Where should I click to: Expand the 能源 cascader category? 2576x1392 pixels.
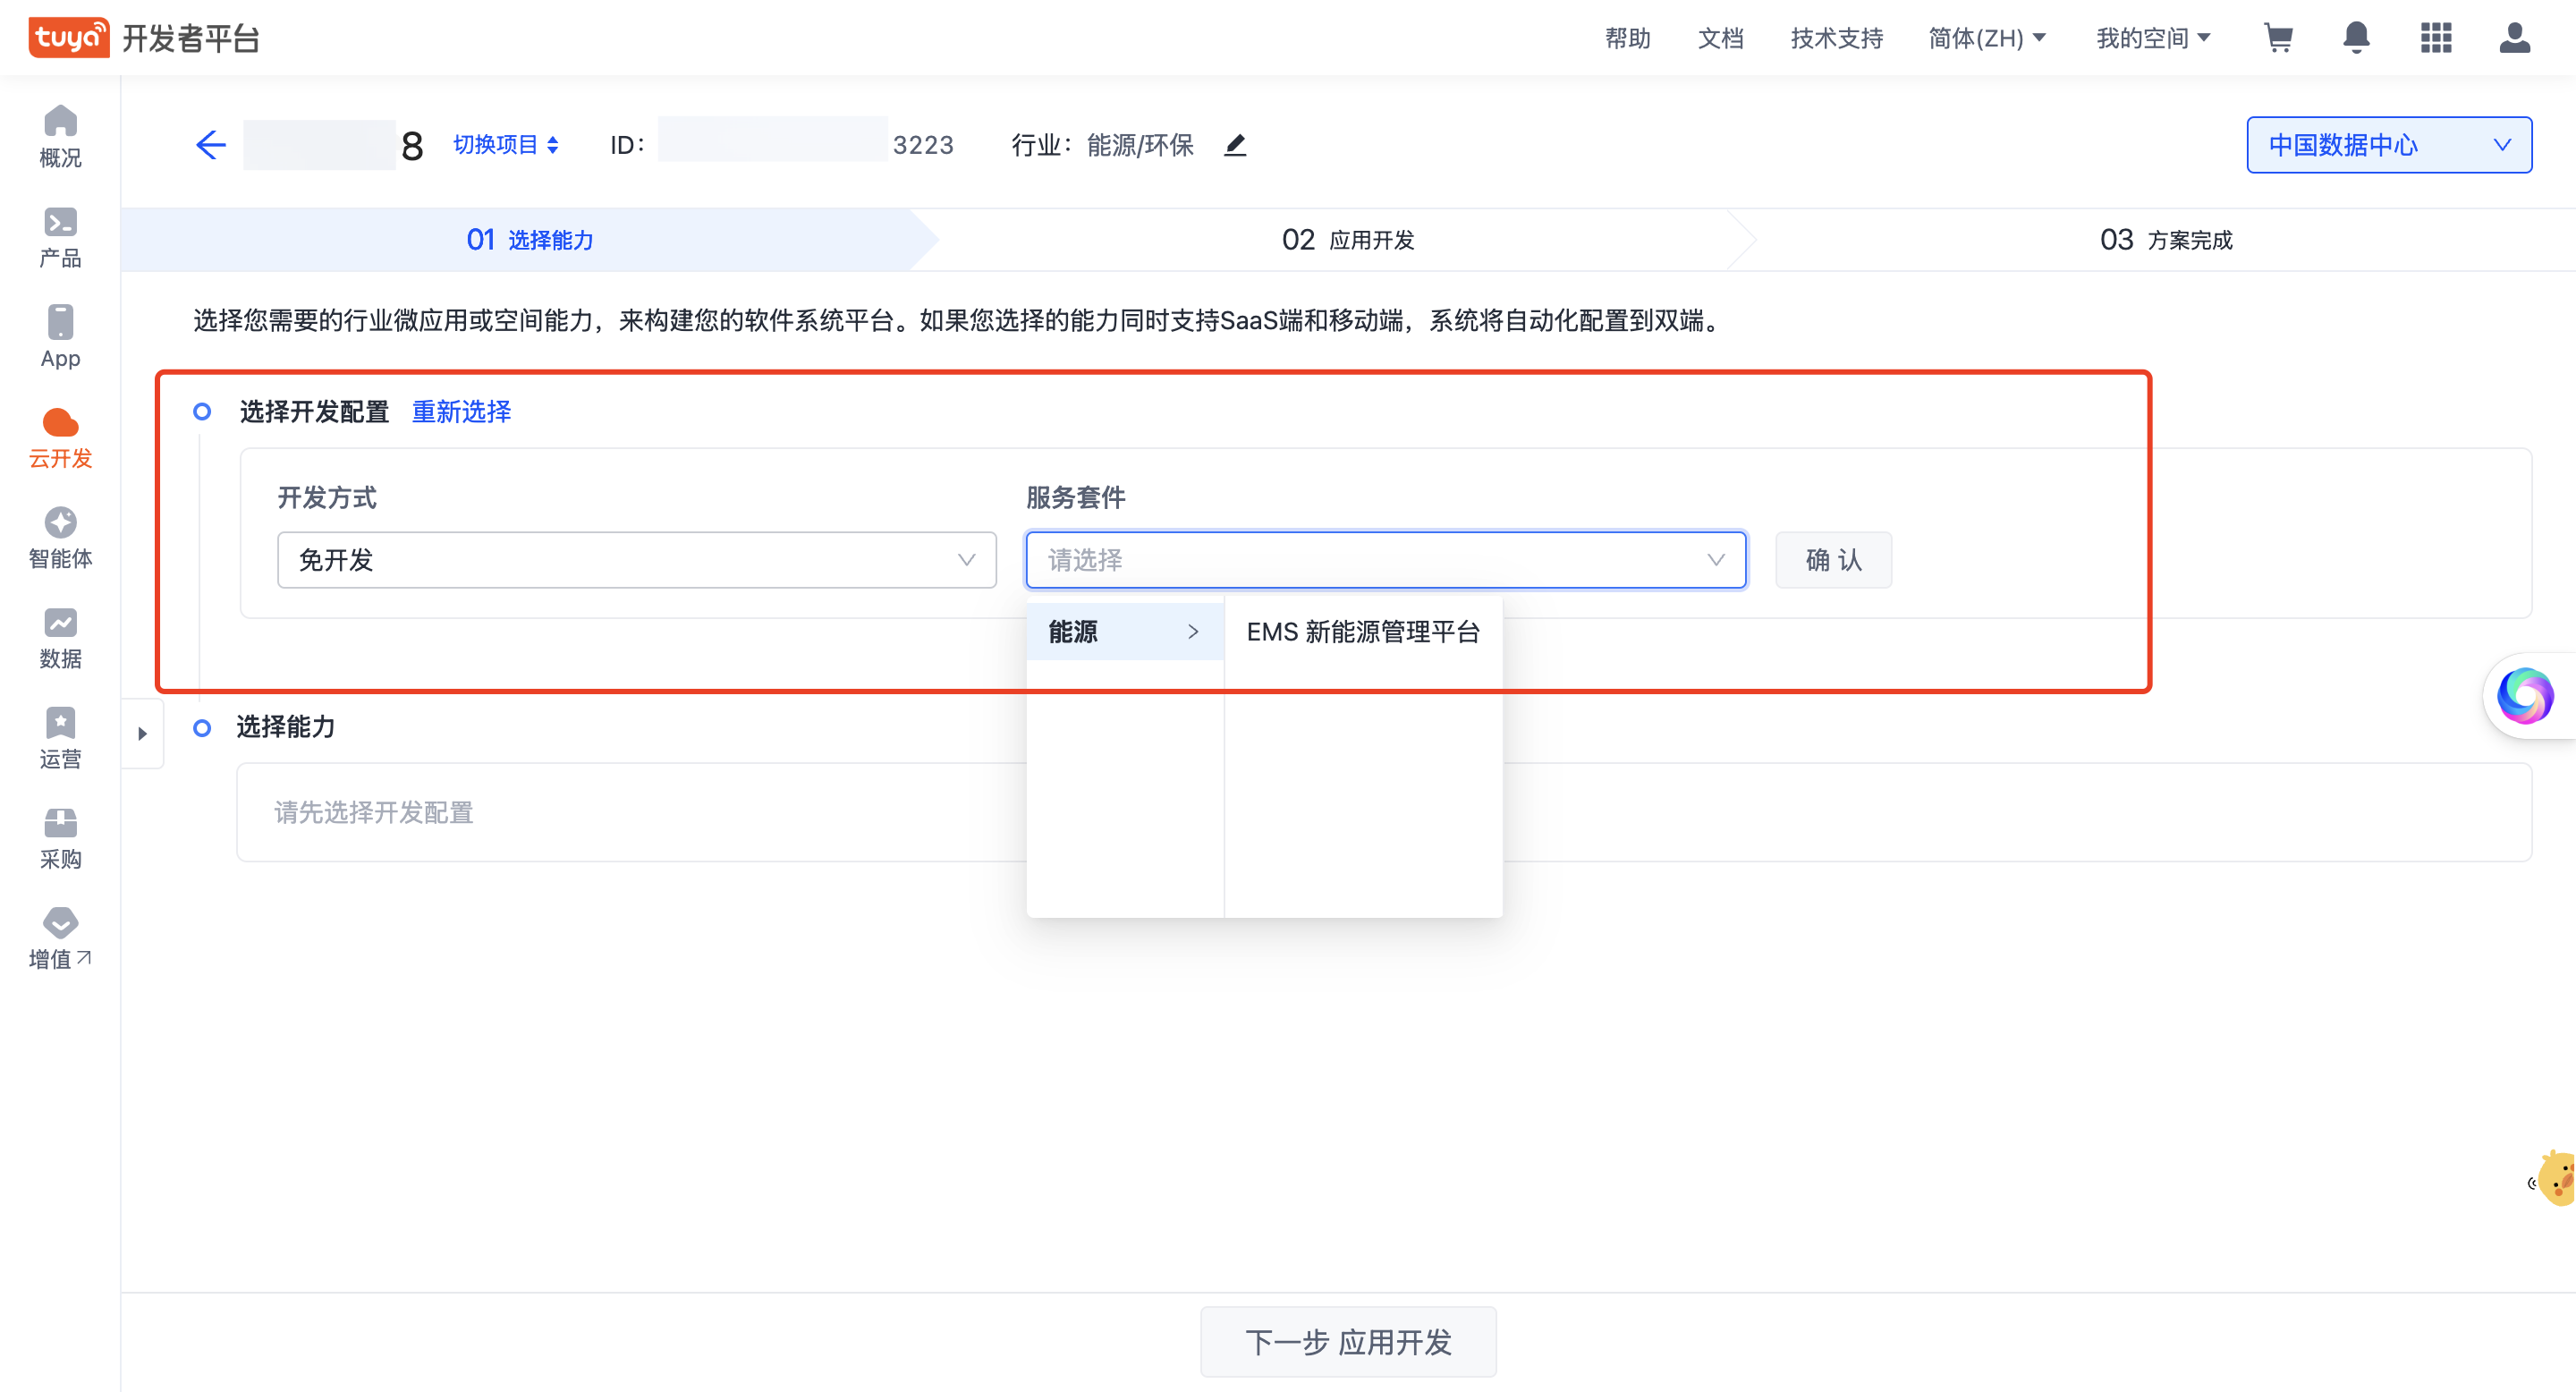(1124, 631)
